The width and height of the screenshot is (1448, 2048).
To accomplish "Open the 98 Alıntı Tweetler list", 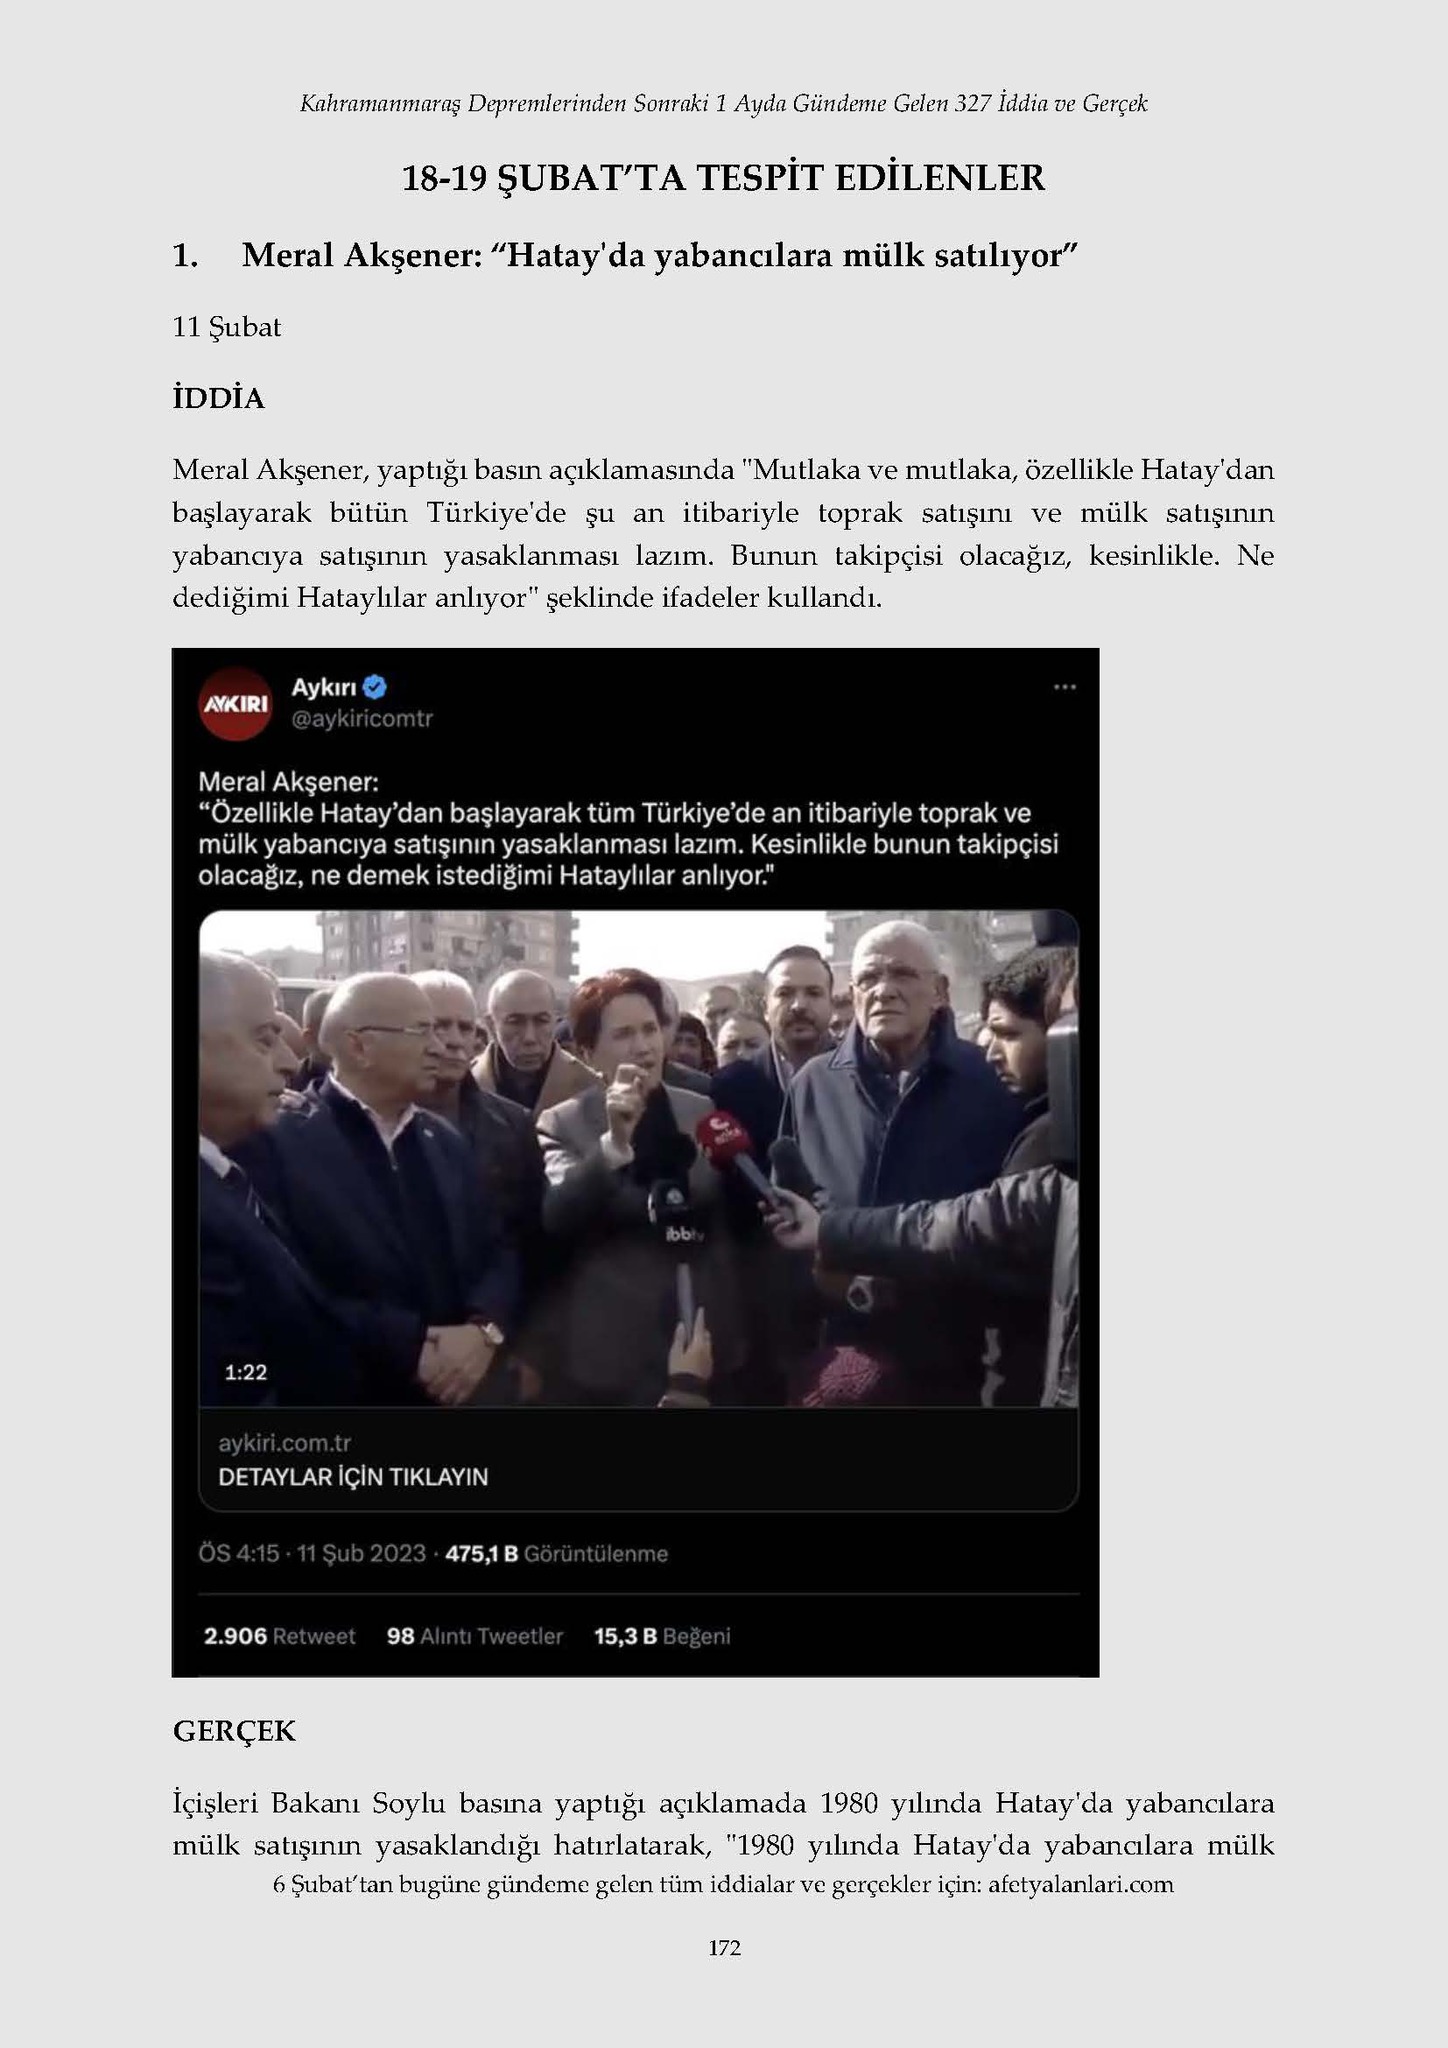I will 475,1636.
